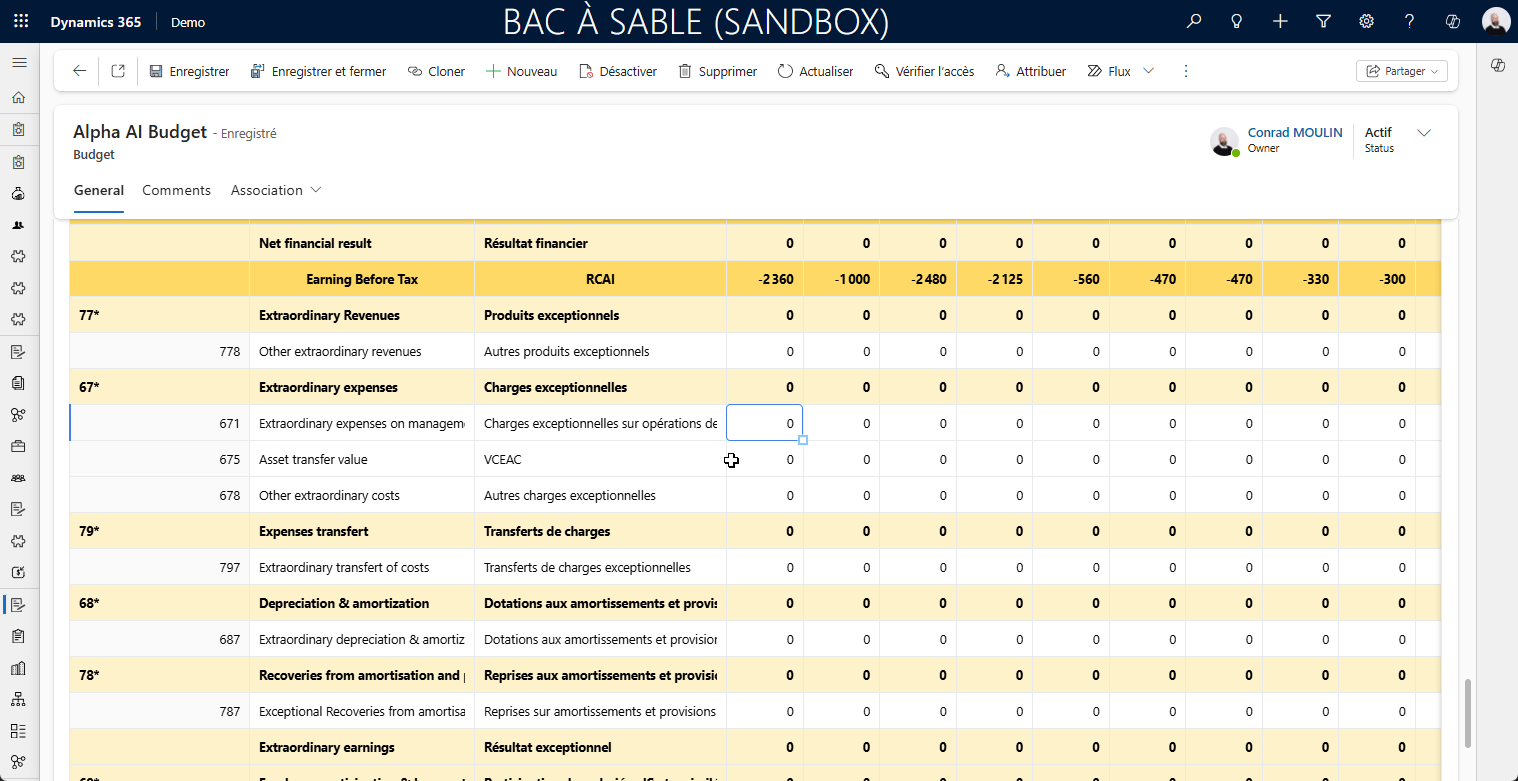Go back using the left arrow
The height and width of the screenshot is (781, 1518).
80,71
